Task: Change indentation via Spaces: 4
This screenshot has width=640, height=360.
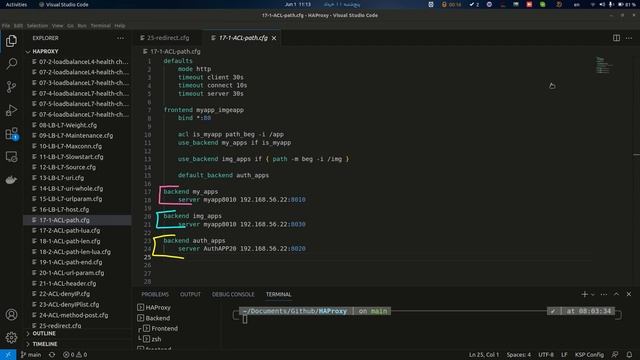Action: pyautogui.click(x=519, y=355)
